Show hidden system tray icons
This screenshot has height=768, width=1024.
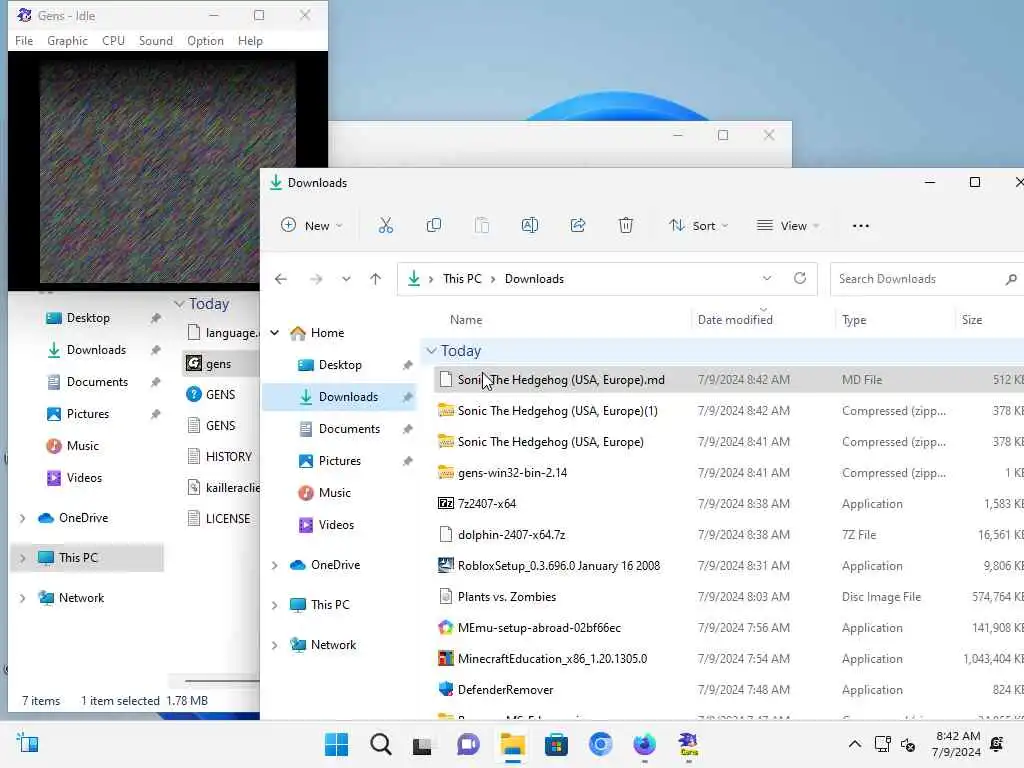coord(854,744)
